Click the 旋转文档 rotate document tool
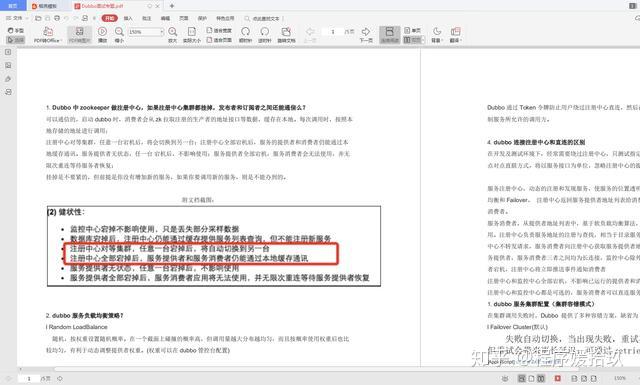The image size is (640, 385). pyautogui.click(x=286, y=35)
